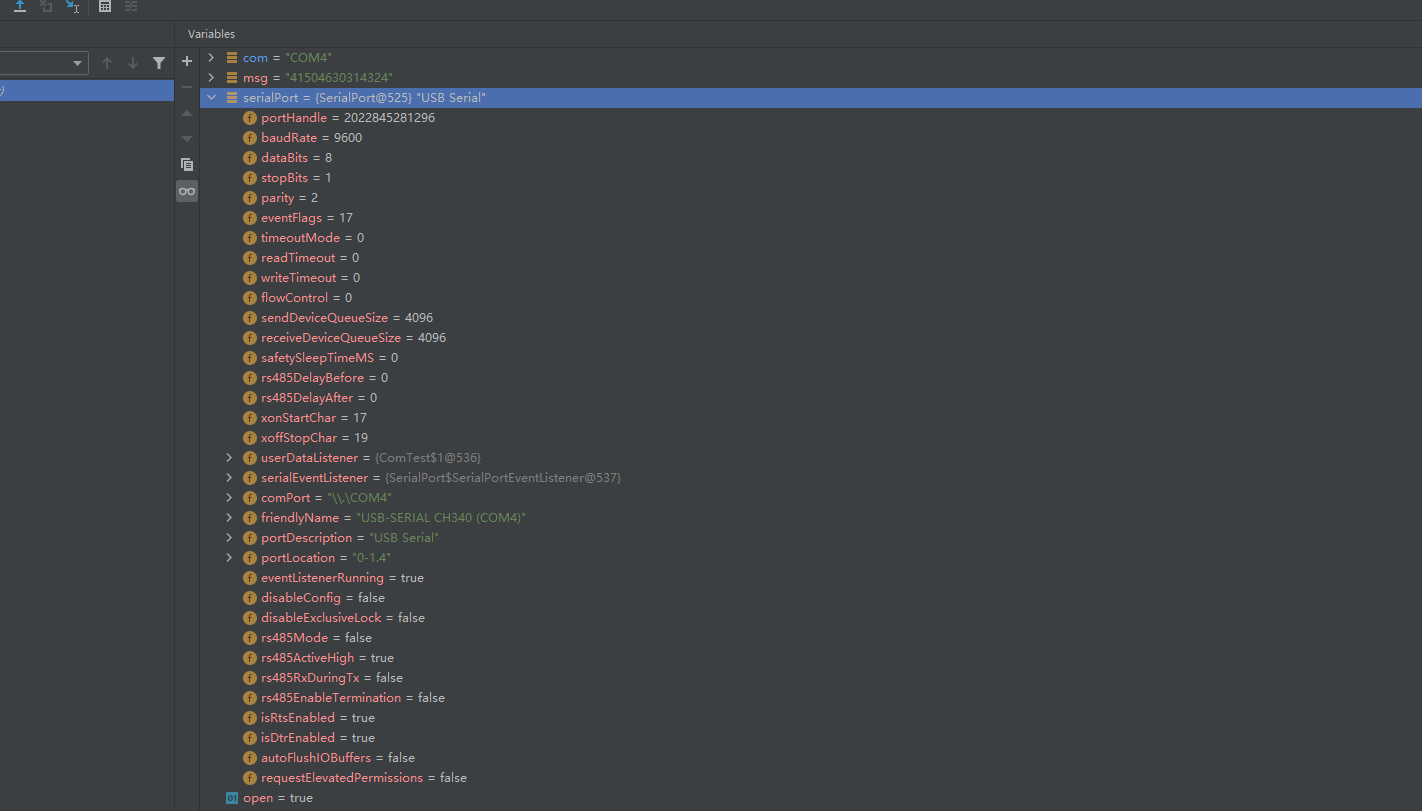Screen dimensions: 1422x811
Task: Expand the msg variable node
Action: (x=211, y=77)
